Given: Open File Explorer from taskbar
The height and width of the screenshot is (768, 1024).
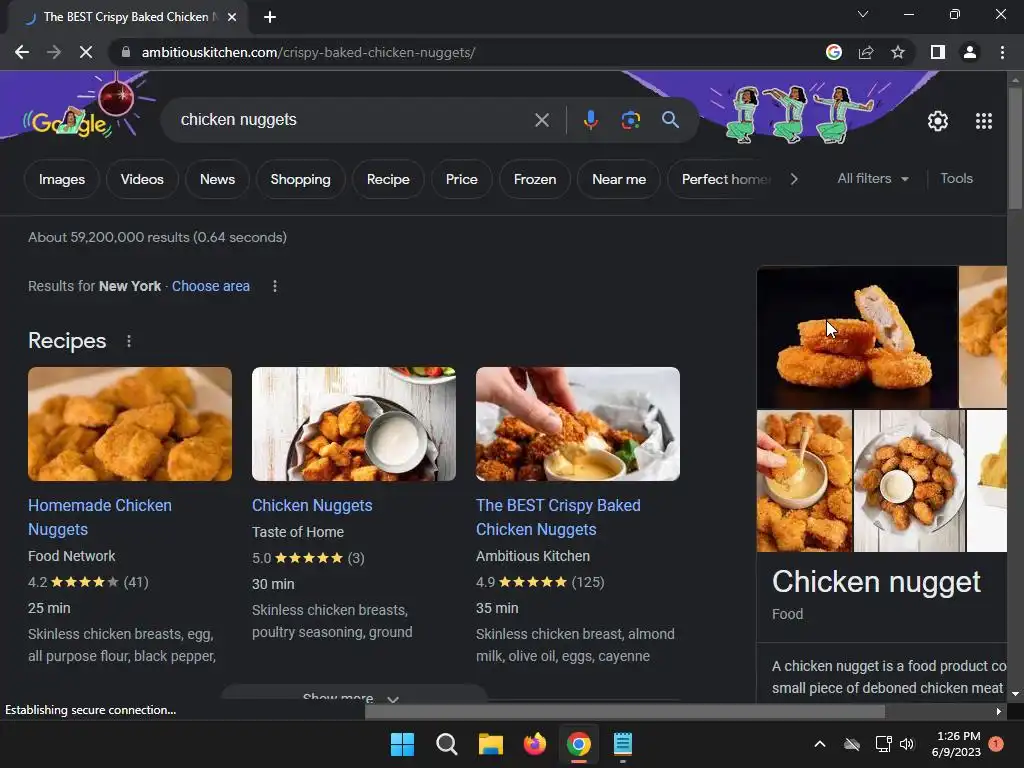Looking at the screenshot, I should 490,744.
